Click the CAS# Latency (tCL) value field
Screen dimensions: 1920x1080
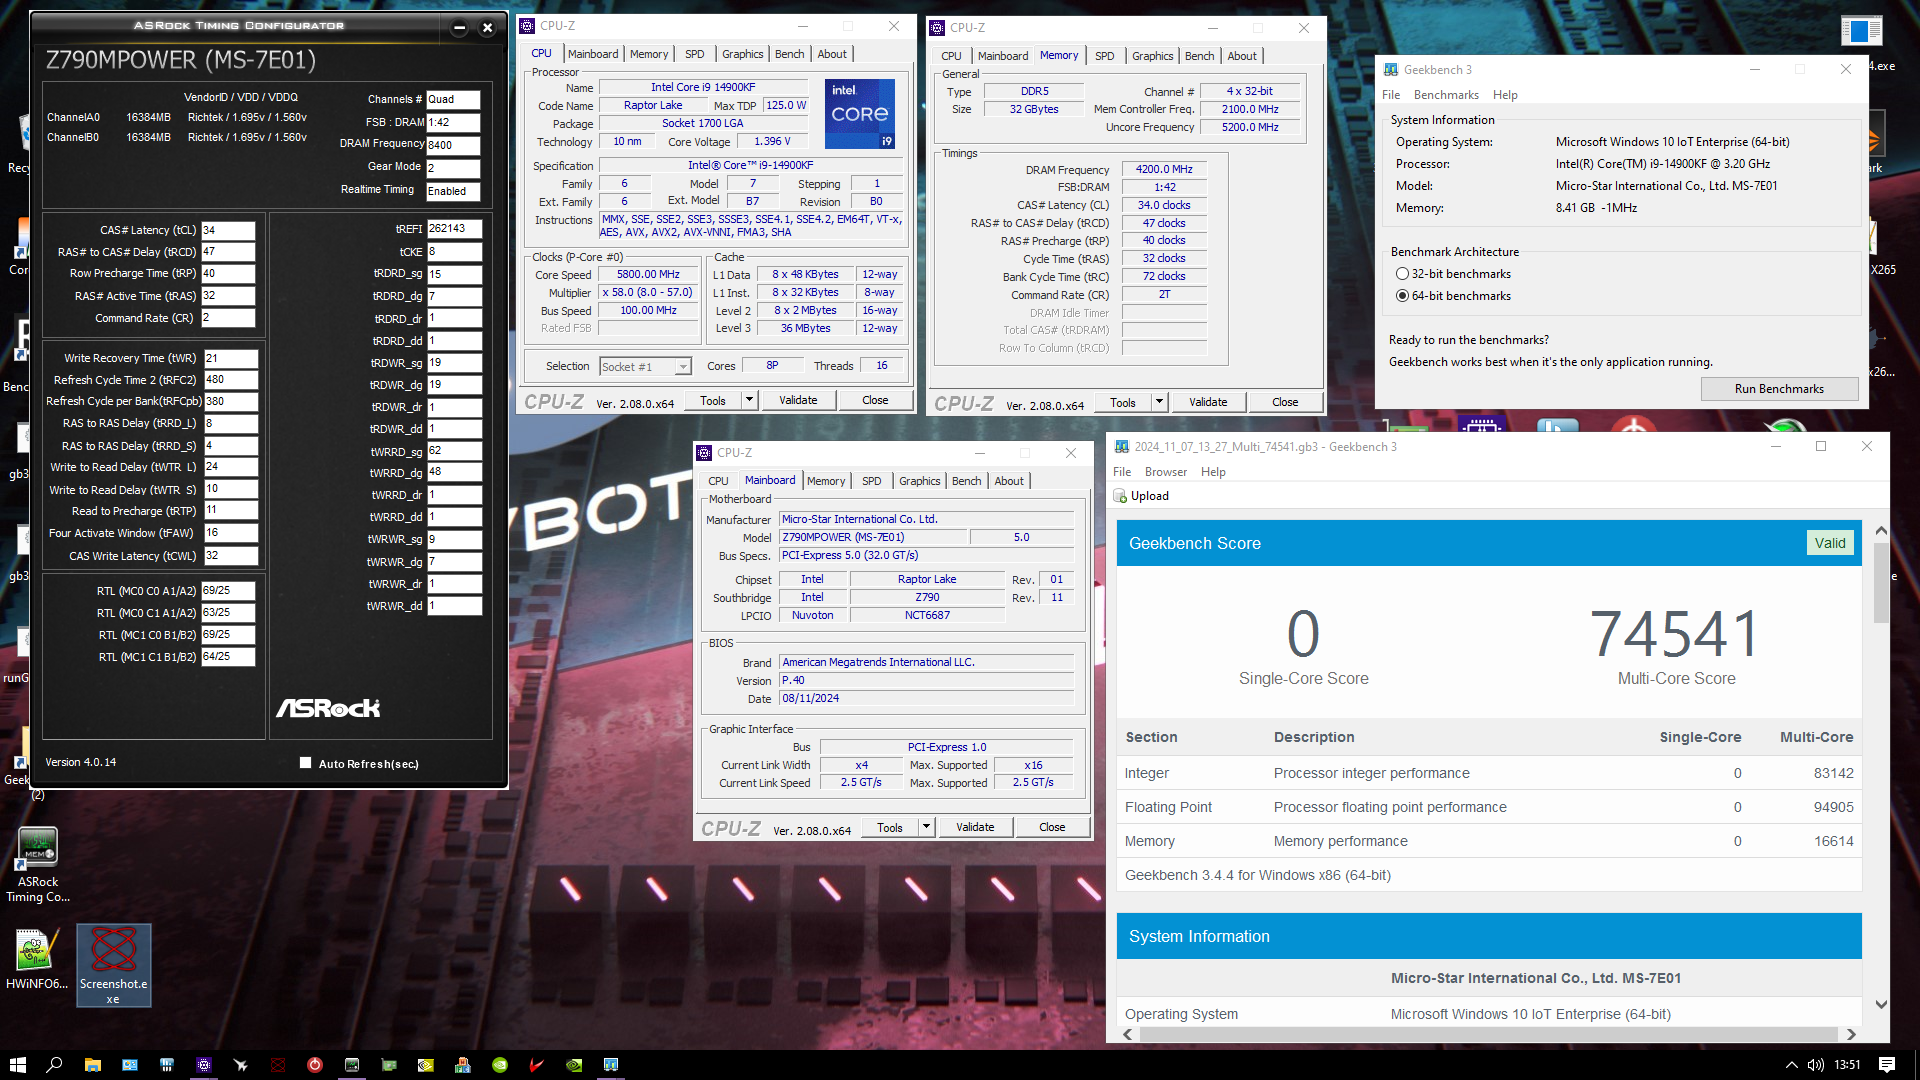228,230
